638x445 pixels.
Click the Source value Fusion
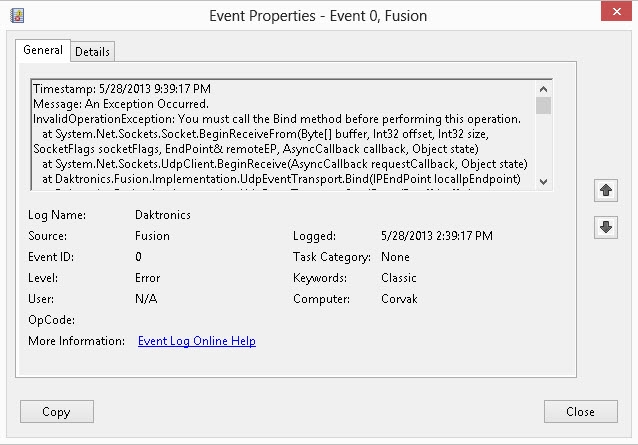tap(151, 236)
